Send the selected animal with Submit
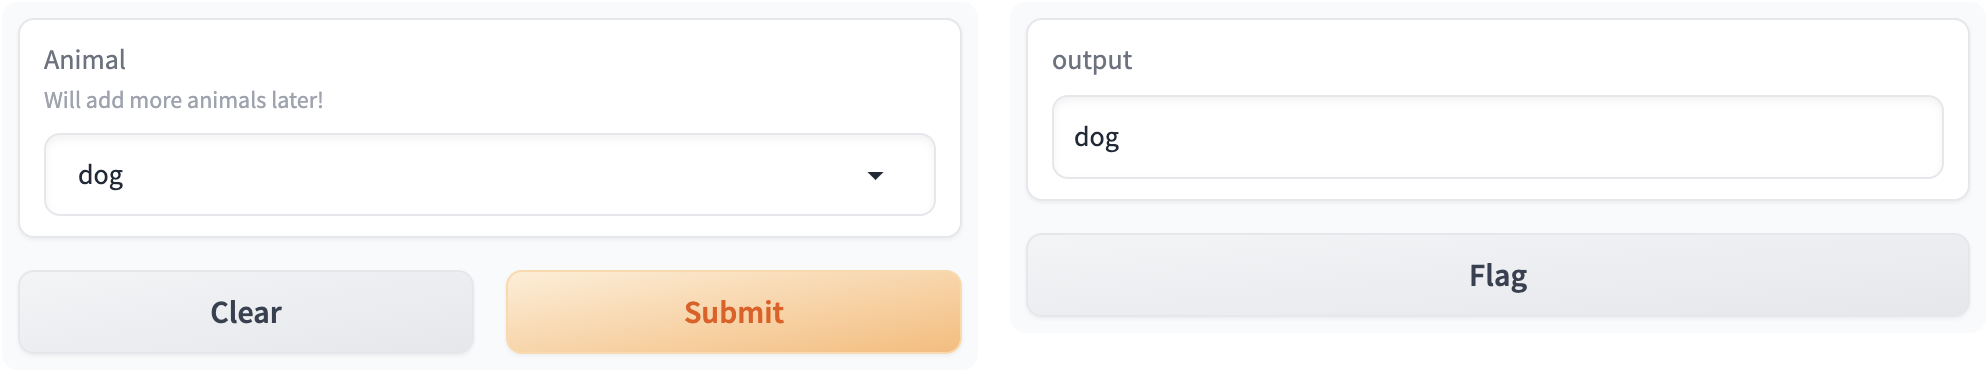Image resolution: width=1988 pixels, height=380 pixels. [734, 312]
